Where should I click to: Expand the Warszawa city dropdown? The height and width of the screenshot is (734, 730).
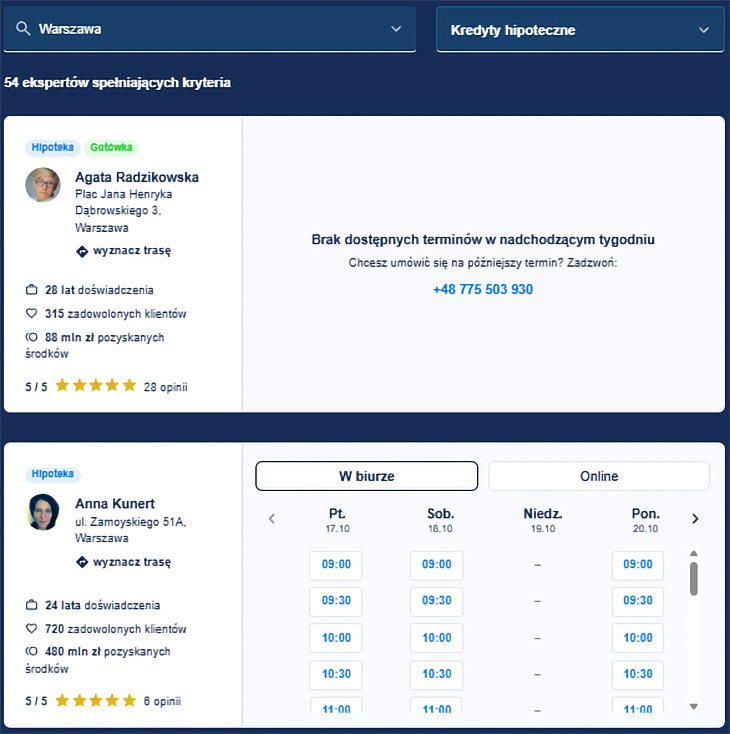tap(395, 29)
